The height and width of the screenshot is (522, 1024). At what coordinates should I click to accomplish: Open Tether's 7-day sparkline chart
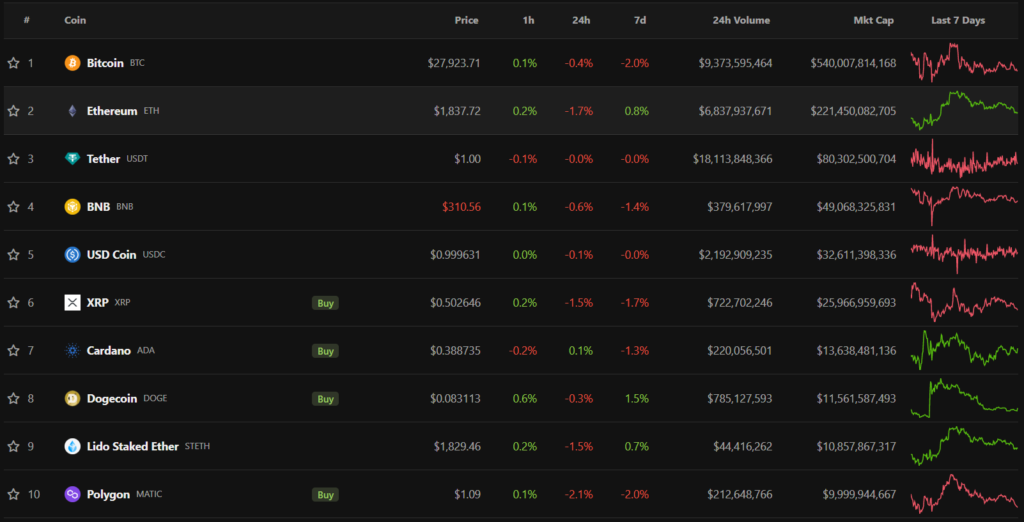tap(964, 159)
